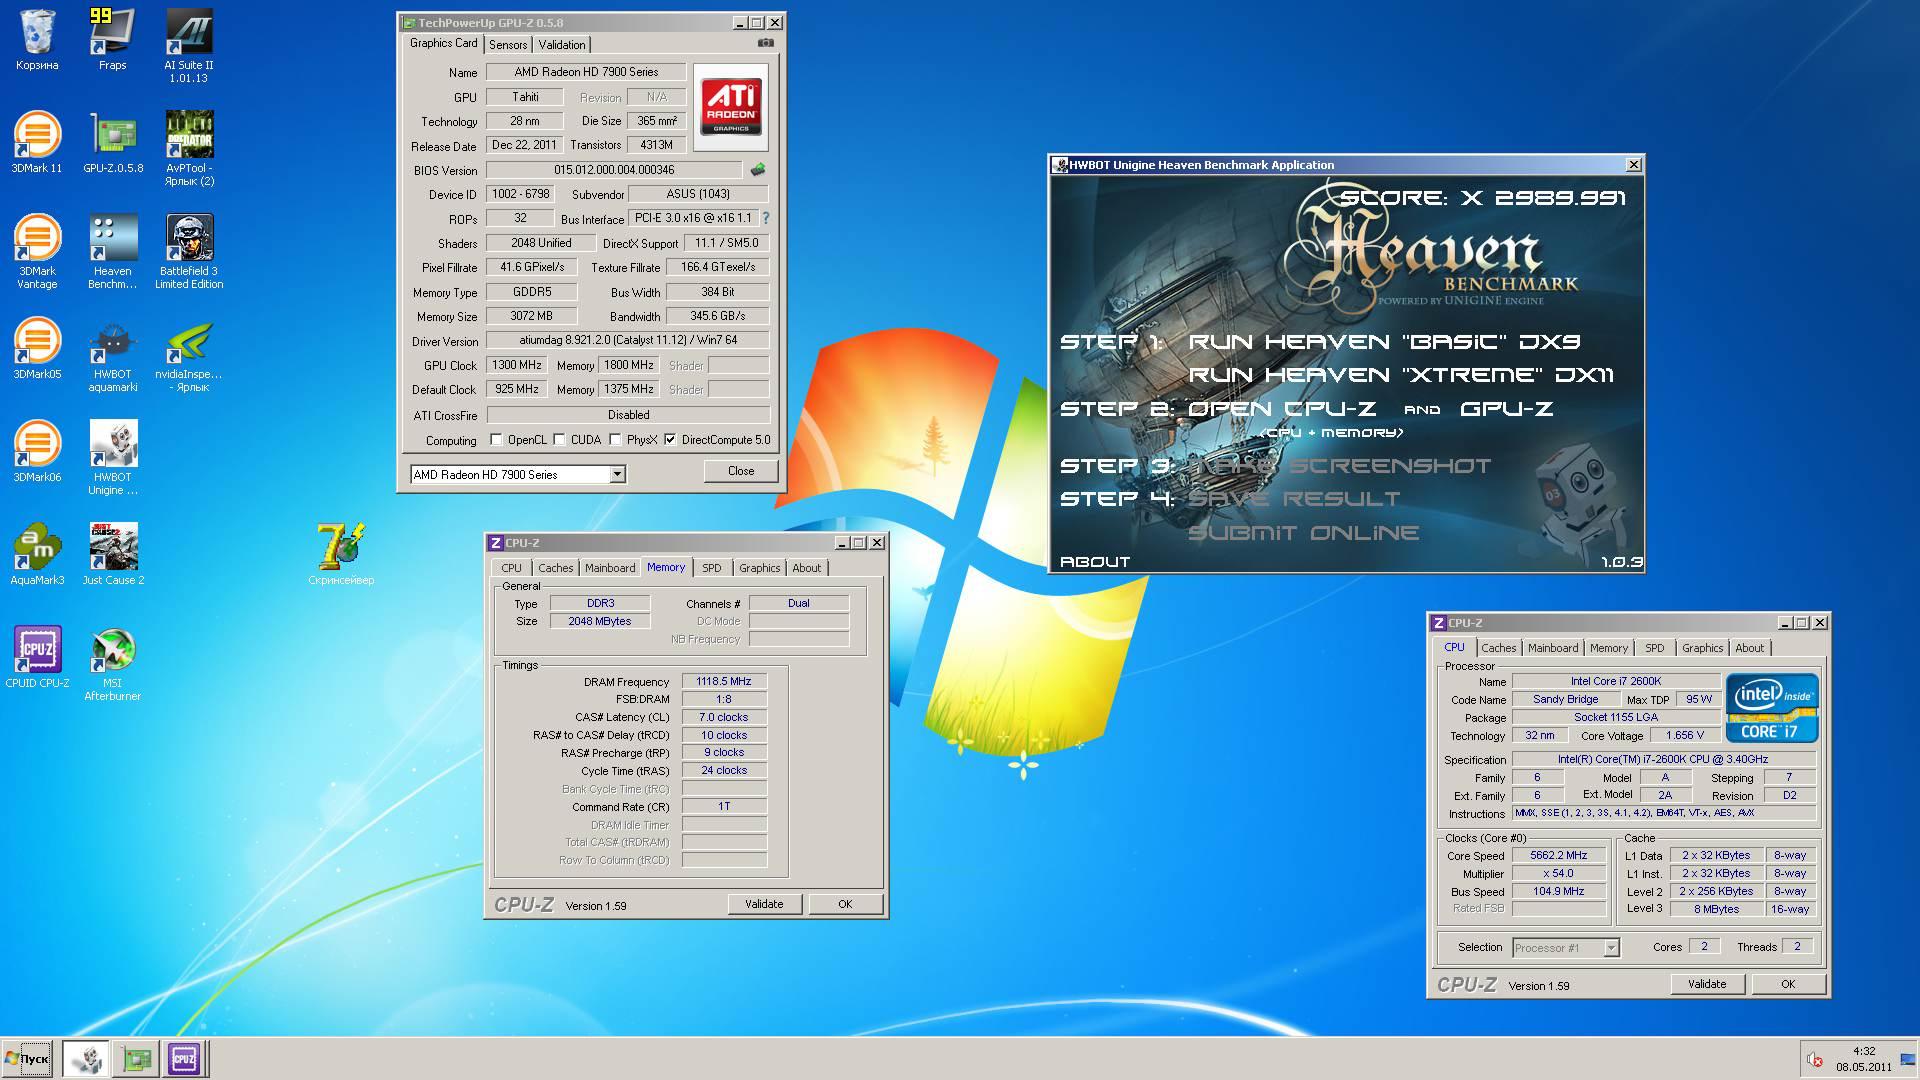Expand the Processor #1 selection dropdown
The image size is (1920, 1080).
(x=1611, y=947)
